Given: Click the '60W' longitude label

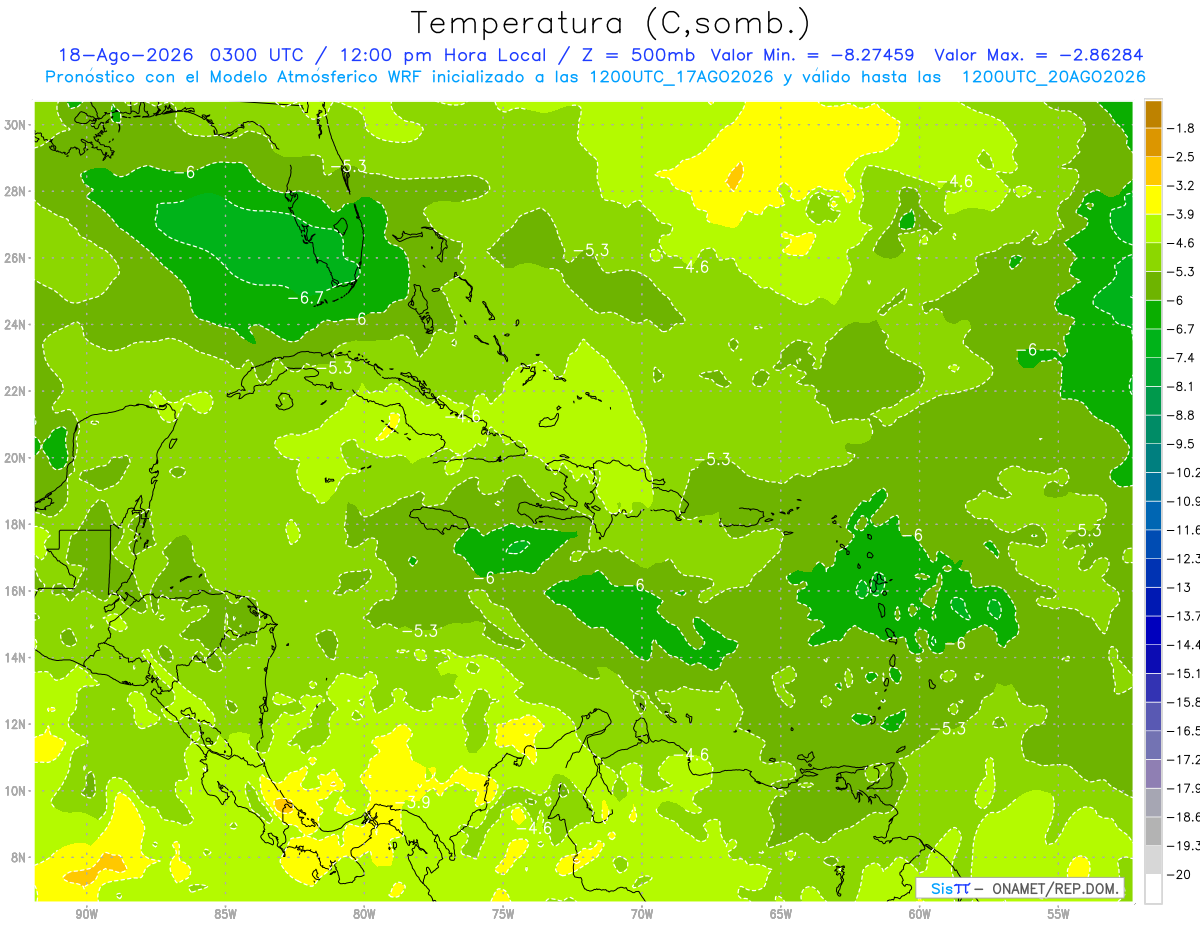Looking at the screenshot, I should pyautogui.click(x=920, y=914).
